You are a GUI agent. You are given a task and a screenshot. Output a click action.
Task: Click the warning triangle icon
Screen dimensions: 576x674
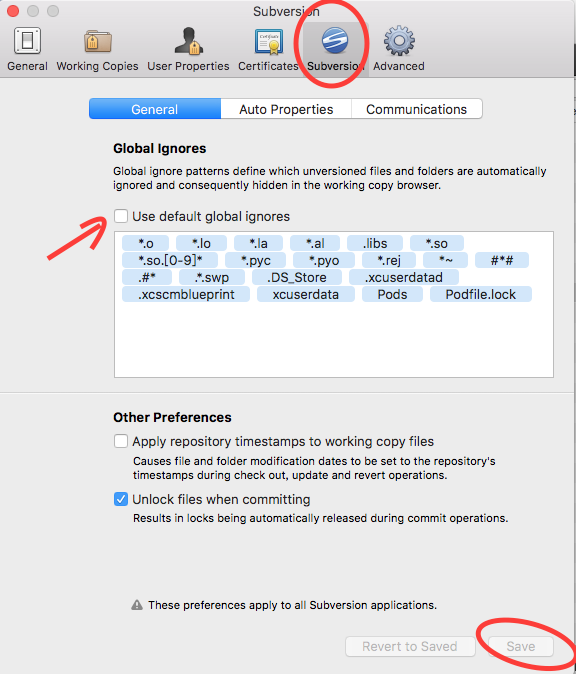click(x=137, y=605)
